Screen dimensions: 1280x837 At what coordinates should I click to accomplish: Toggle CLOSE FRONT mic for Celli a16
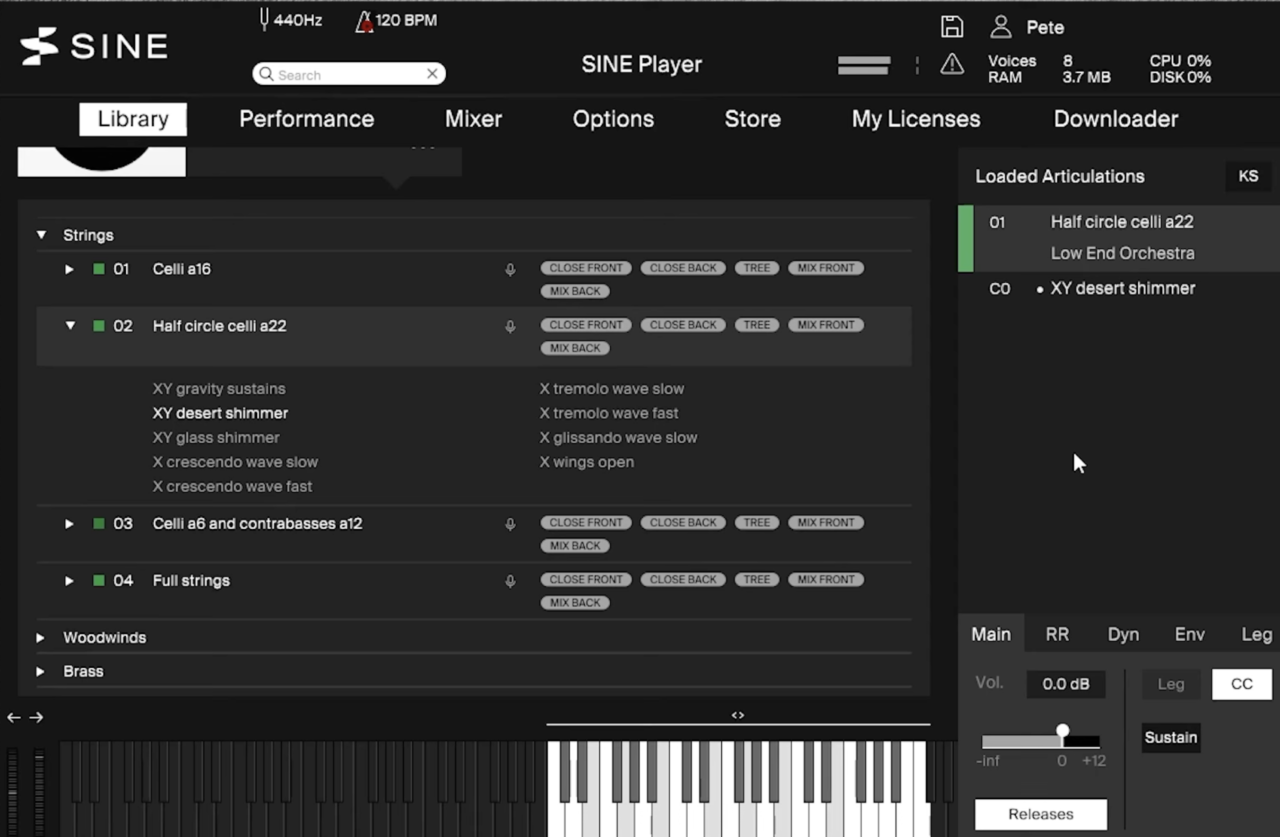(586, 268)
